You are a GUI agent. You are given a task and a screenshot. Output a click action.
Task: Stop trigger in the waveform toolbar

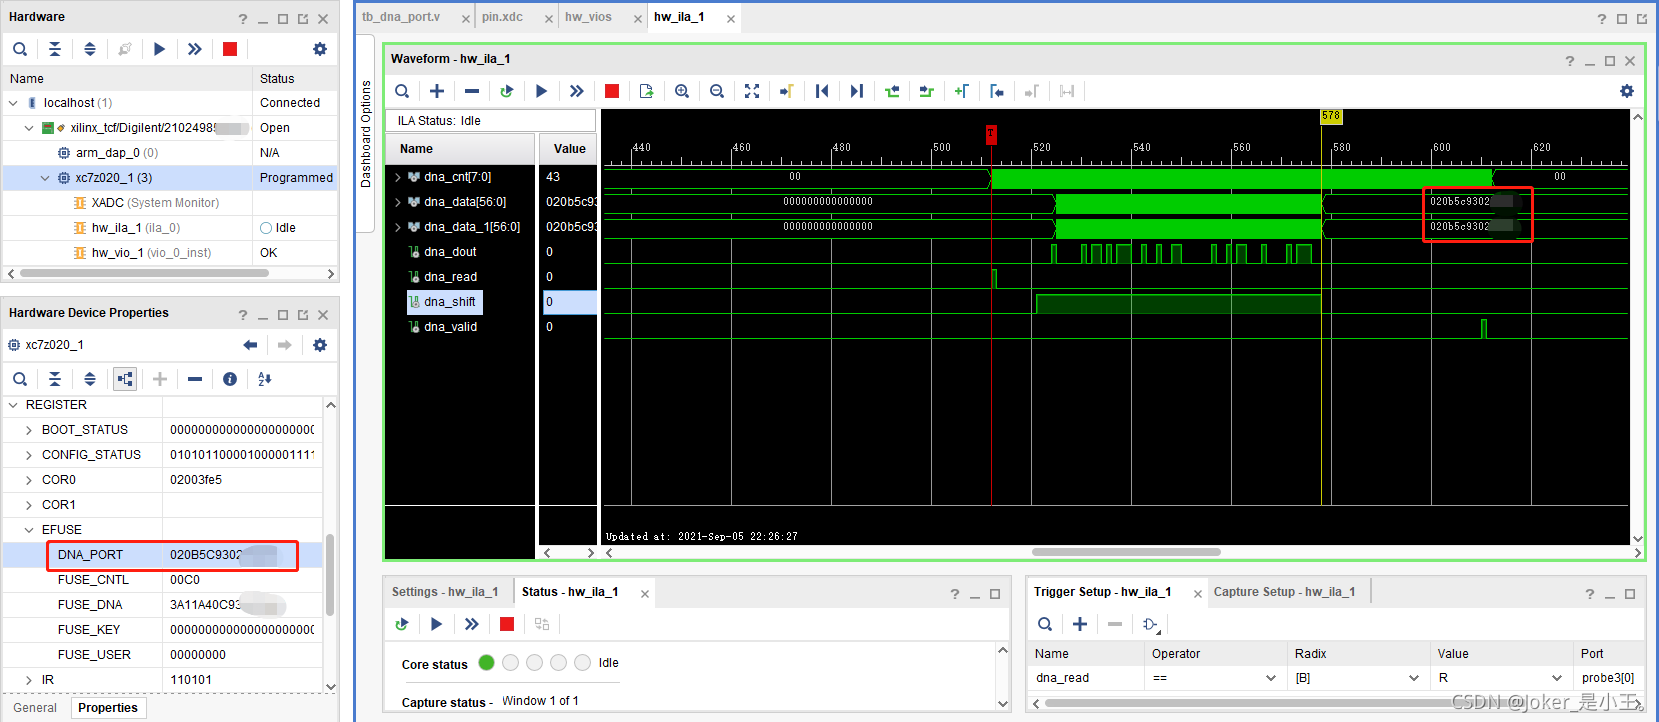tap(612, 91)
